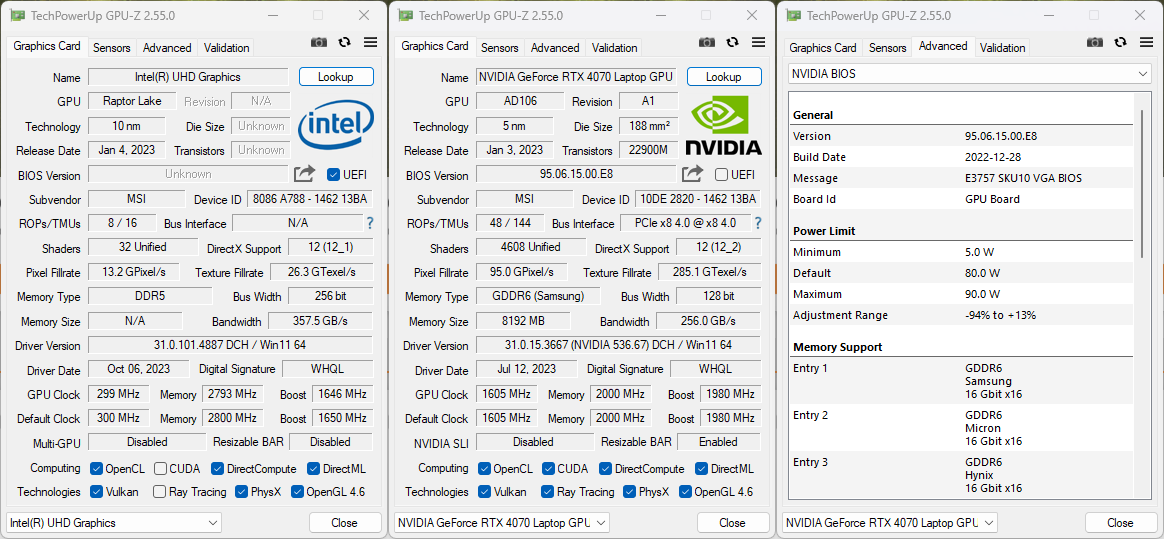1164x539 pixels.
Task: Bus Interface question mark in RTX 4070 window
Action: [758, 223]
